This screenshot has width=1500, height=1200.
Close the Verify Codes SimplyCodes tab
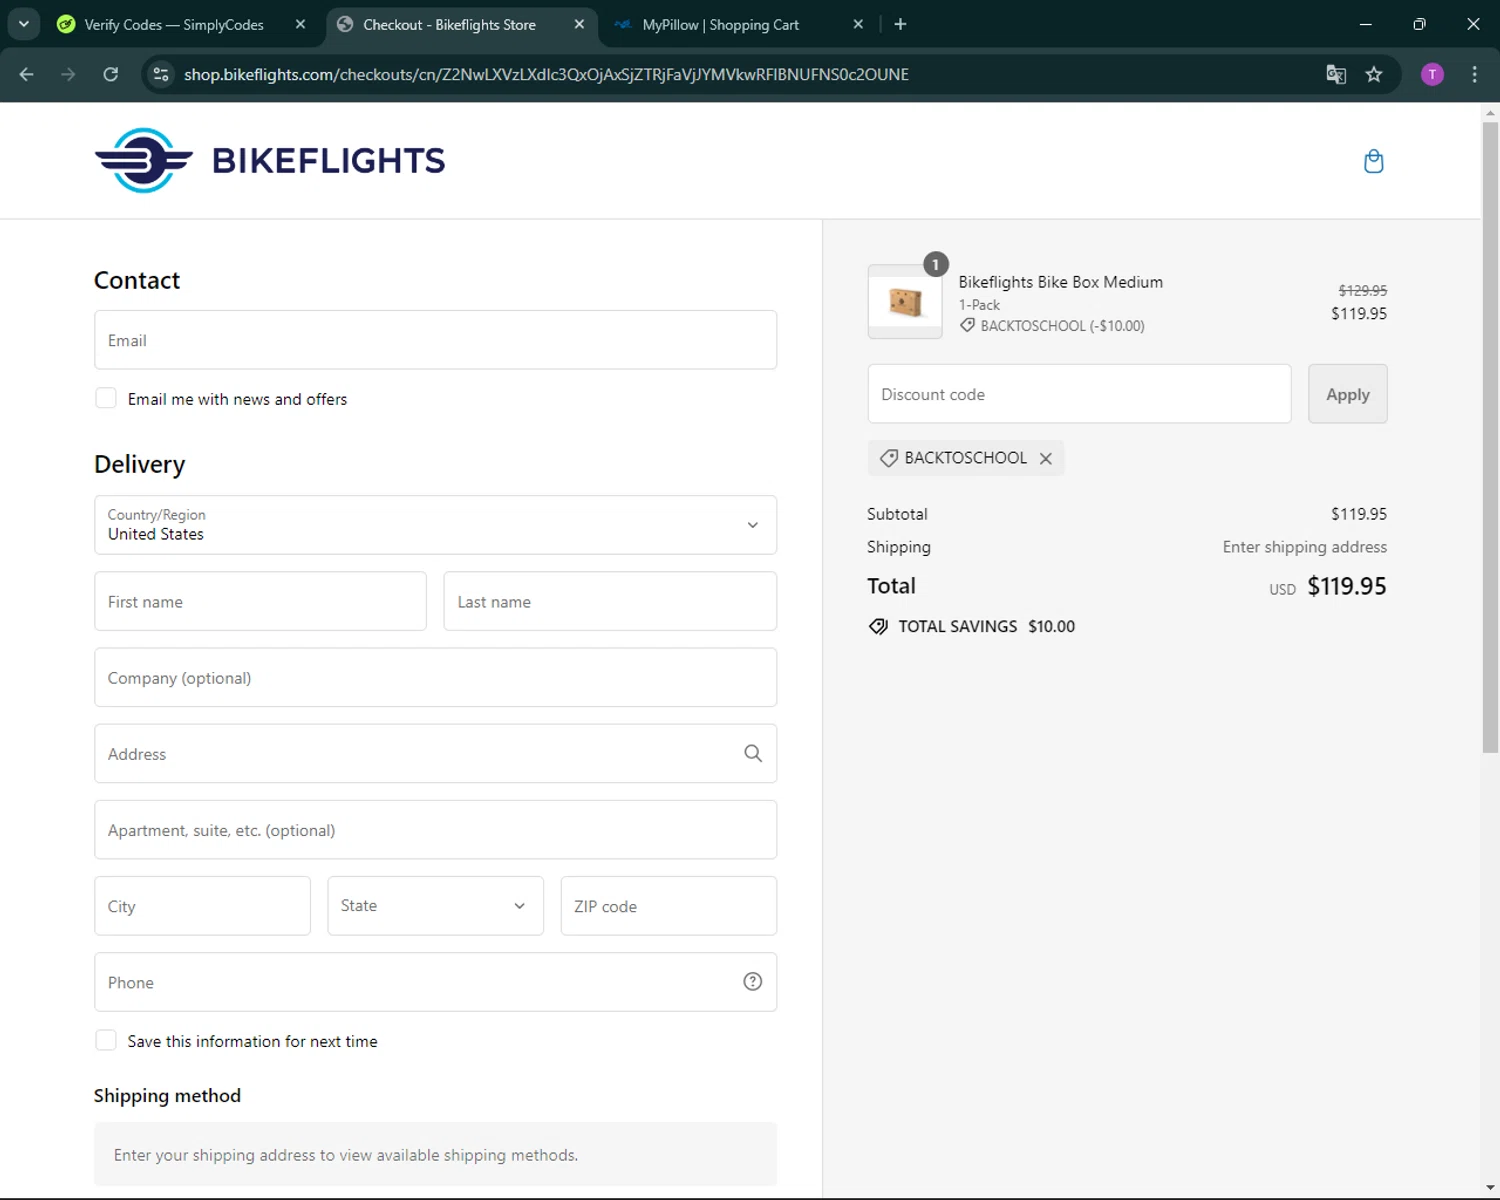(300, 24)
